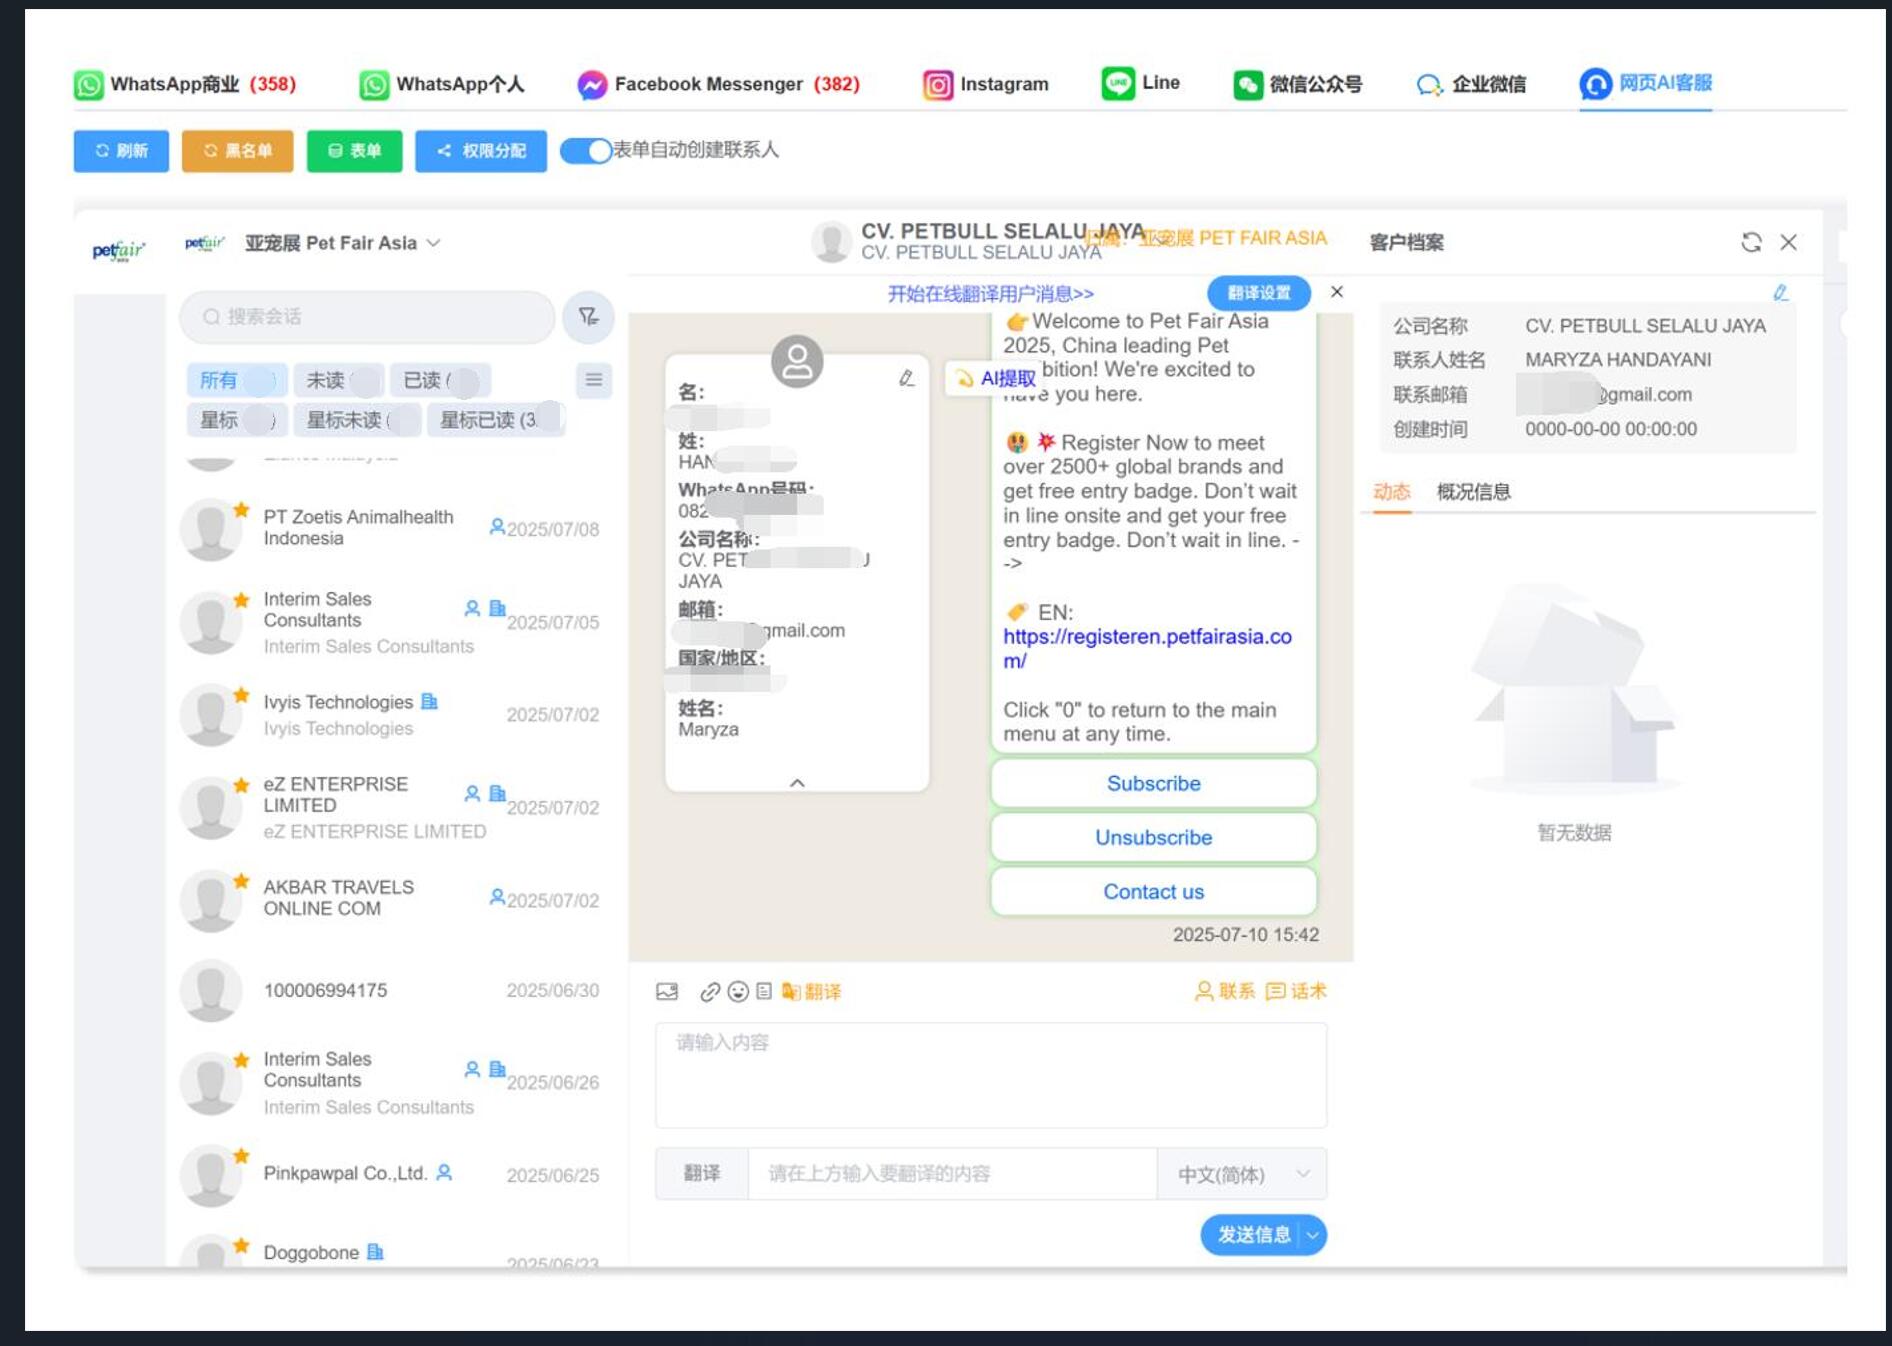Toggle the auto-create contacts from form switch

(586, 150)
